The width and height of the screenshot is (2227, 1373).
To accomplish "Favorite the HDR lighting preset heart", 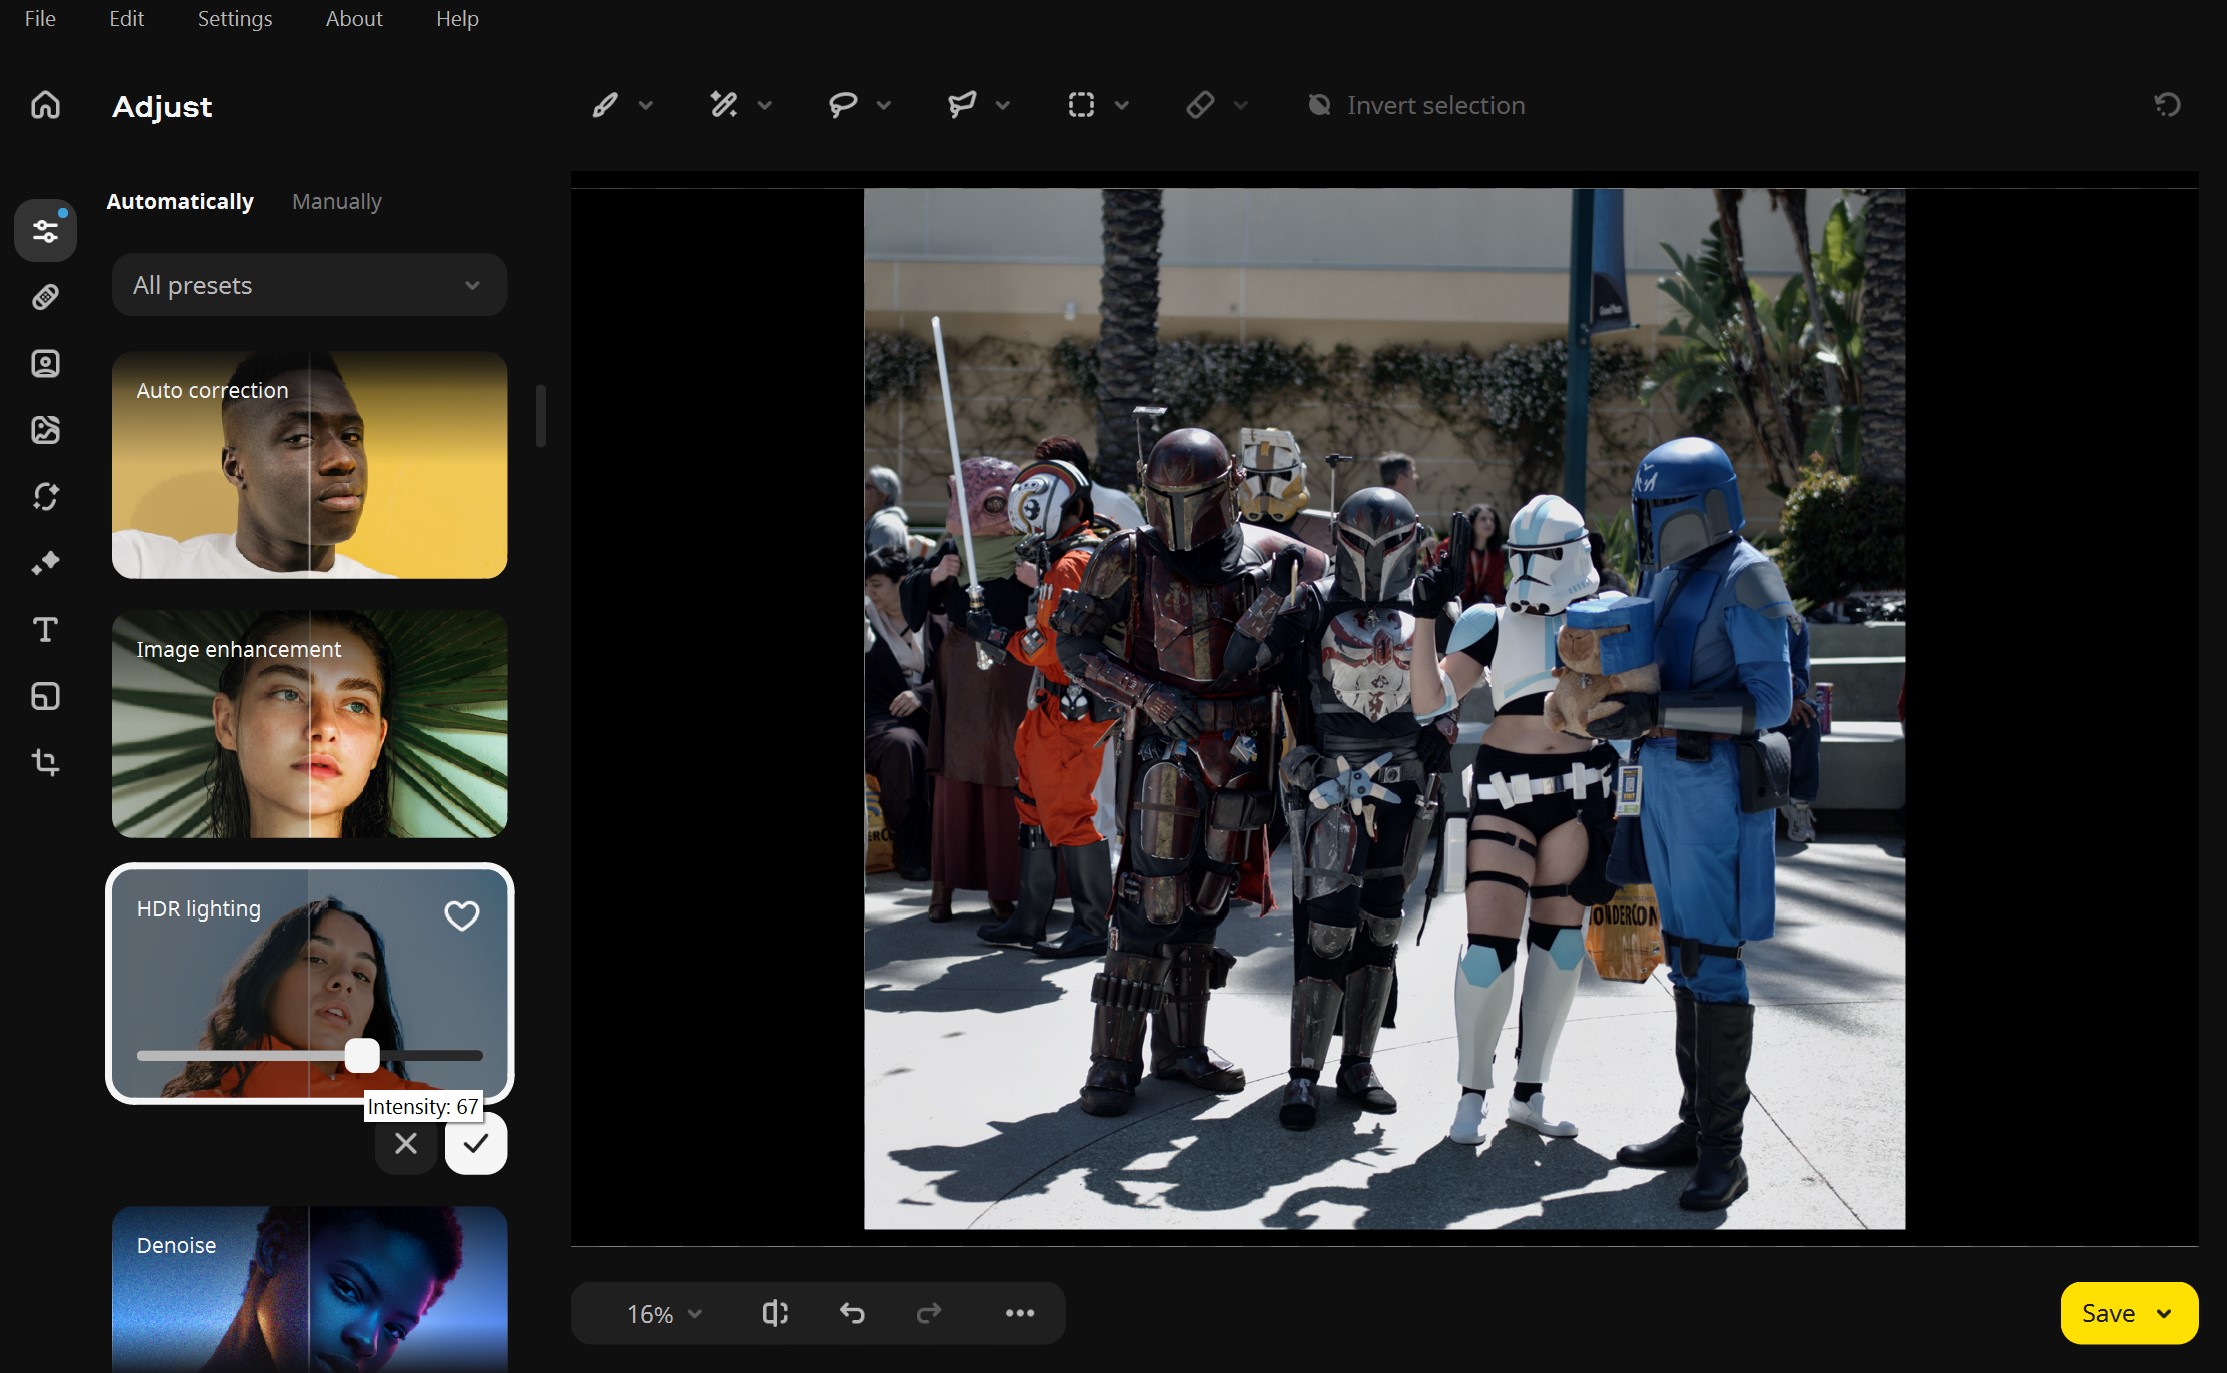I will pos(462,915).
